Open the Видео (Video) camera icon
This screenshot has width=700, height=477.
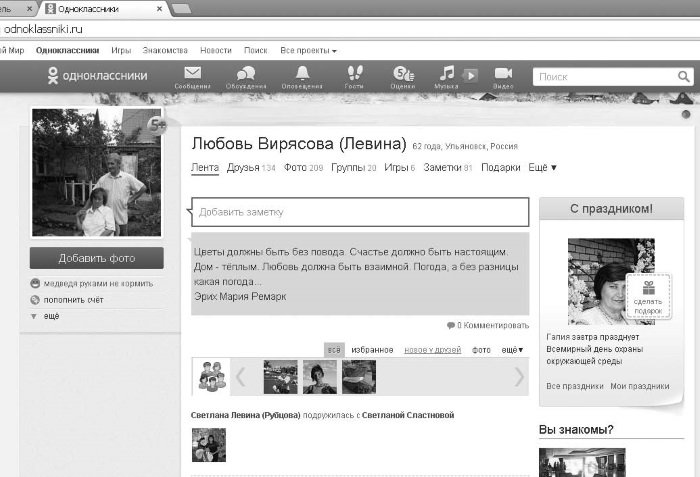(x=503, y=75)
